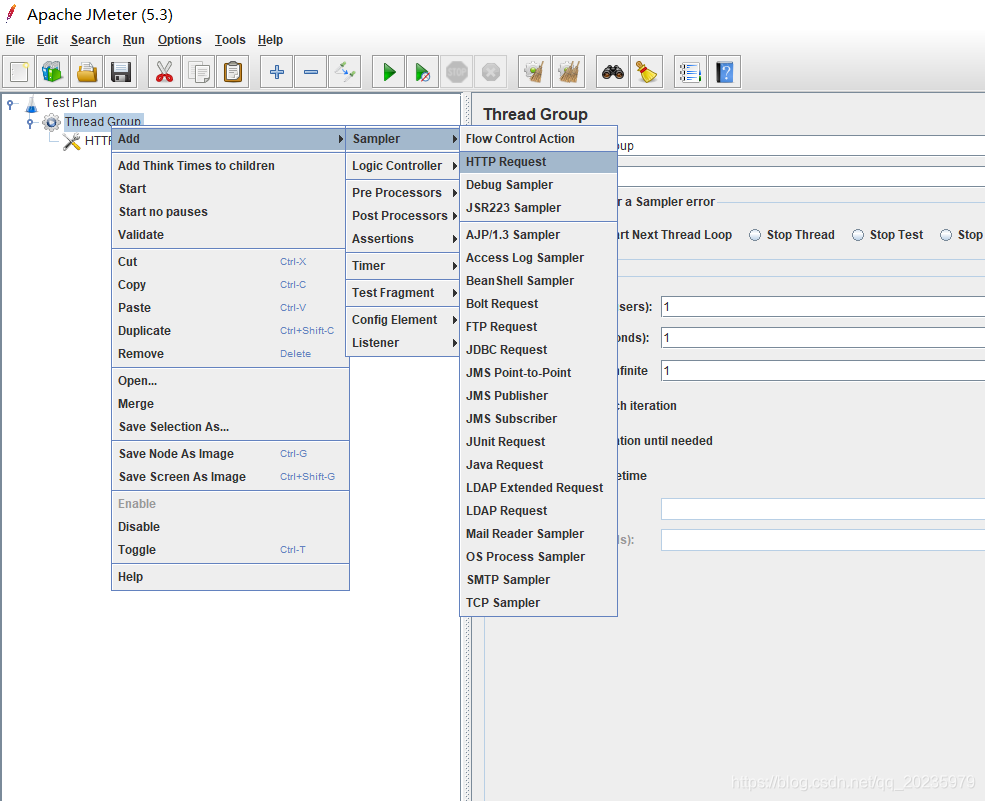
Task: Click the Ramp-up period seconds input field
Action: pyautogui.click(x=823, y=338)
